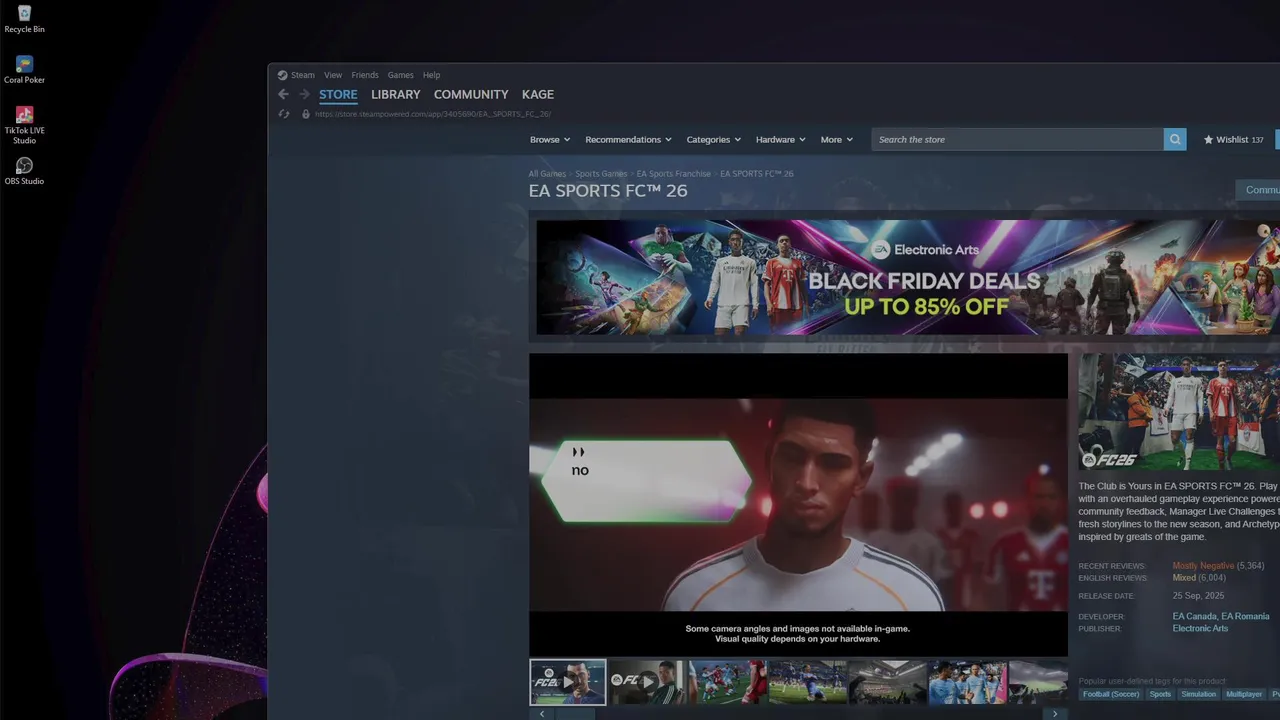Click the Sports tag
Image resolution: width=1280 pixels, height=720 pixels.
click(1160, 694)
